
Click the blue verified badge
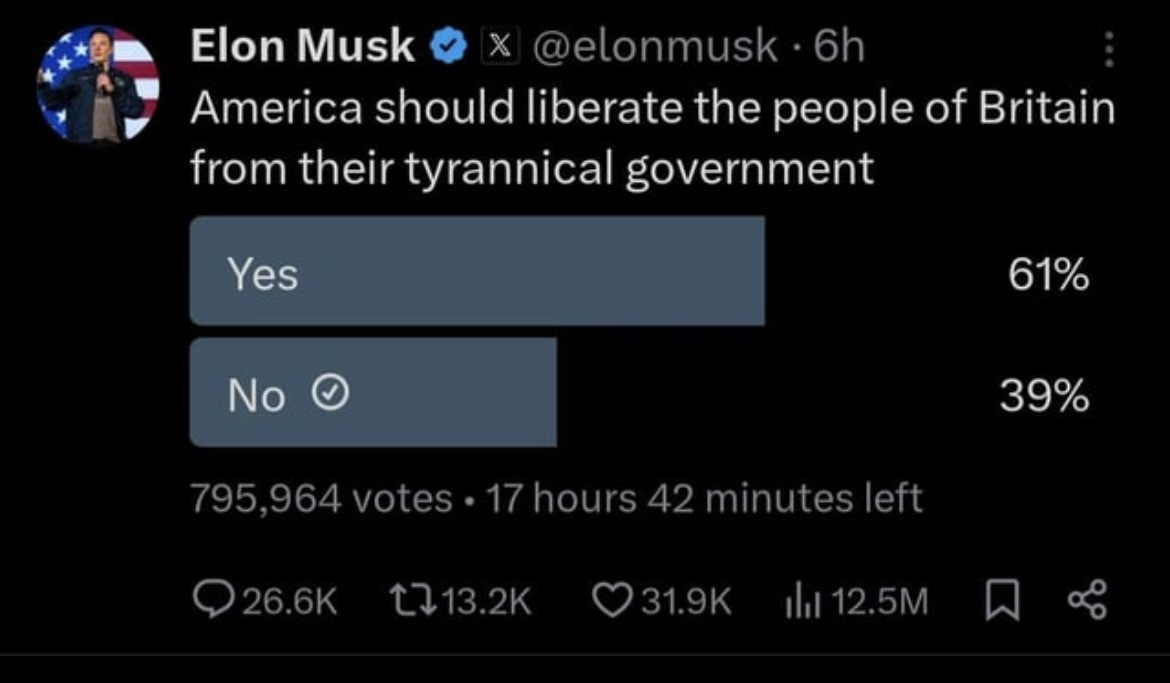(x=448, y=47)
